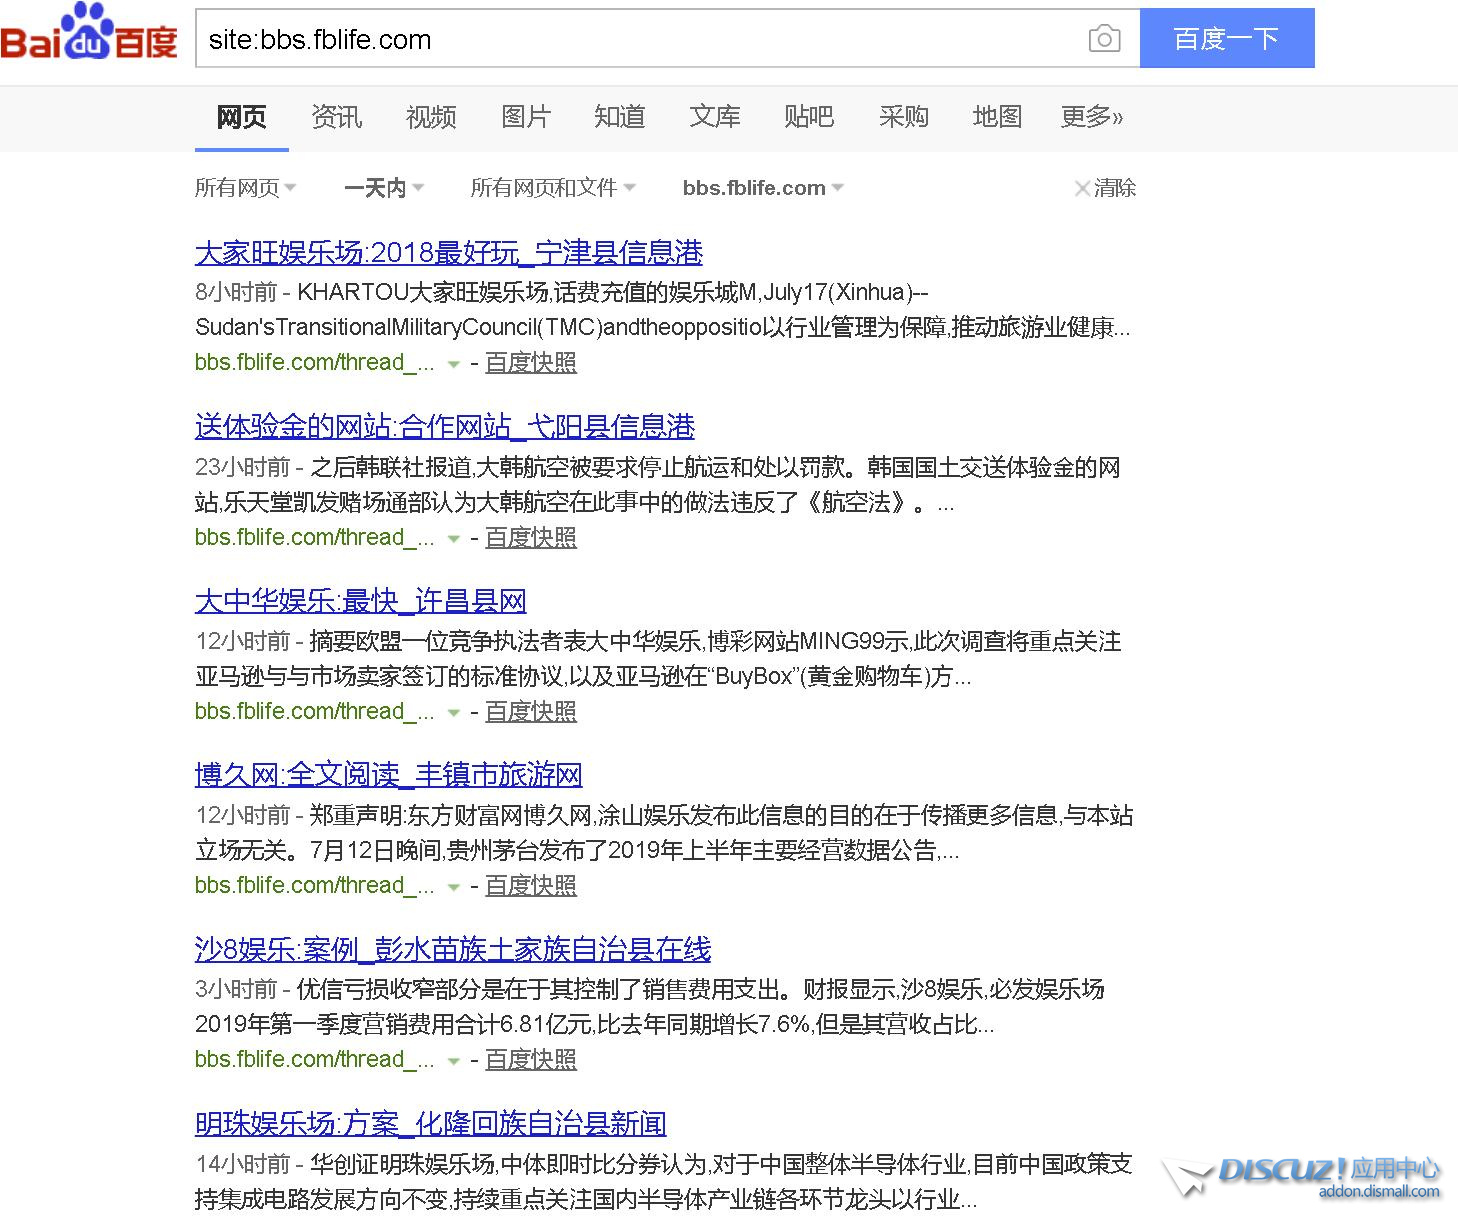The height and width of the screenshot is (1217, 1458).
Task: Open result 大中华娱乐:最快_许昌县网
Action: point(361,601)
